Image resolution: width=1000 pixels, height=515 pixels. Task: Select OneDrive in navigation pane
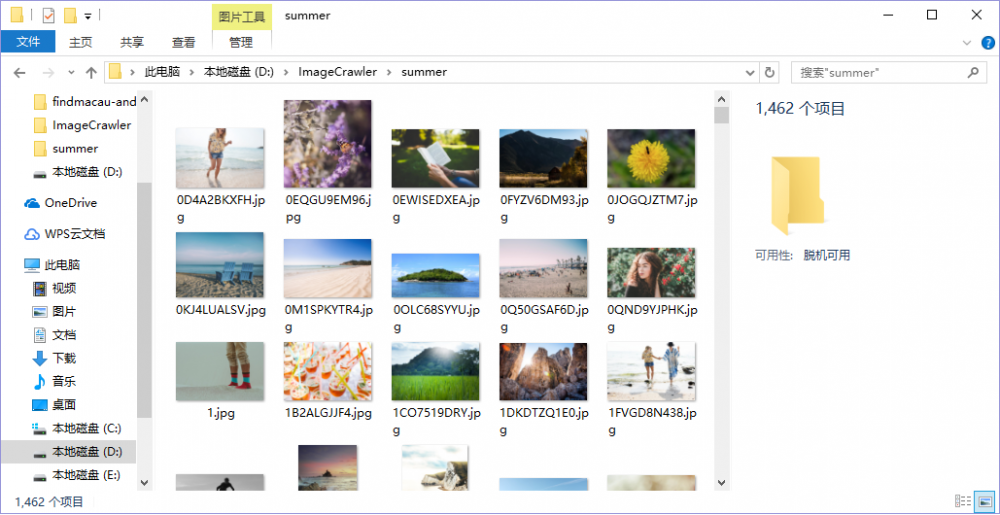point(61,203)
